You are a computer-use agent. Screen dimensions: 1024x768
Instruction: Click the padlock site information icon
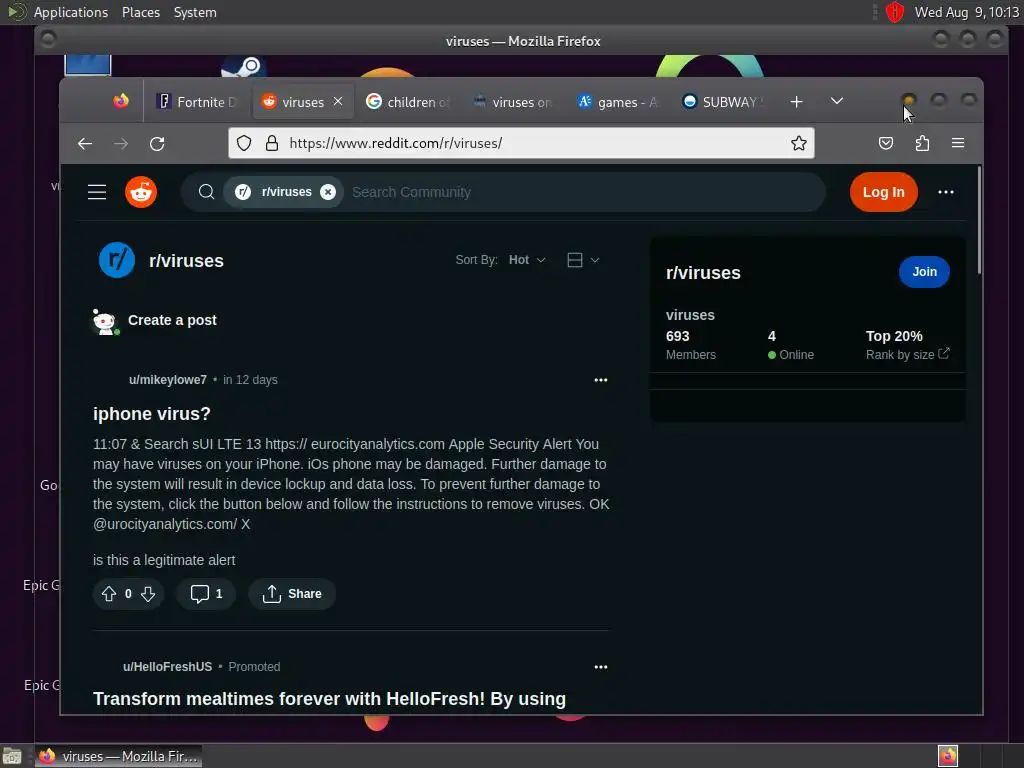point(272,143)
